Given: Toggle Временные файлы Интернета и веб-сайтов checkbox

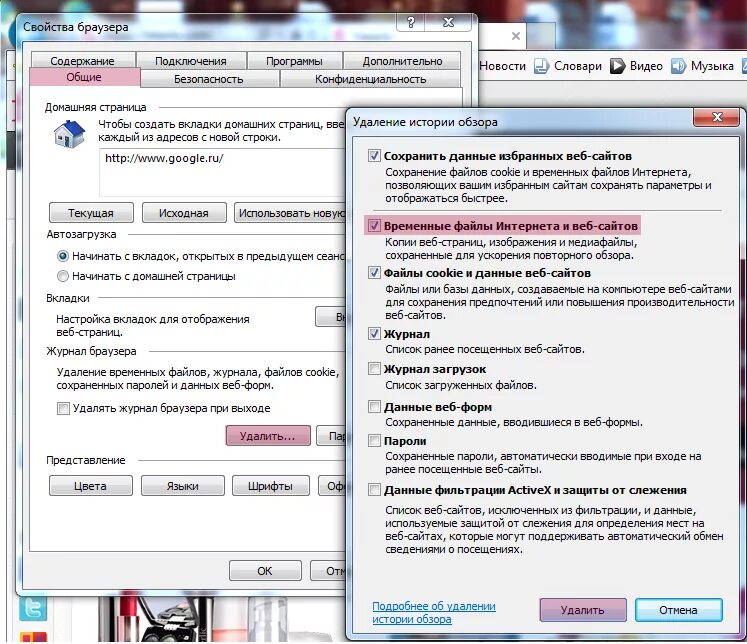Looking at the screenshot, I should 374,225.
